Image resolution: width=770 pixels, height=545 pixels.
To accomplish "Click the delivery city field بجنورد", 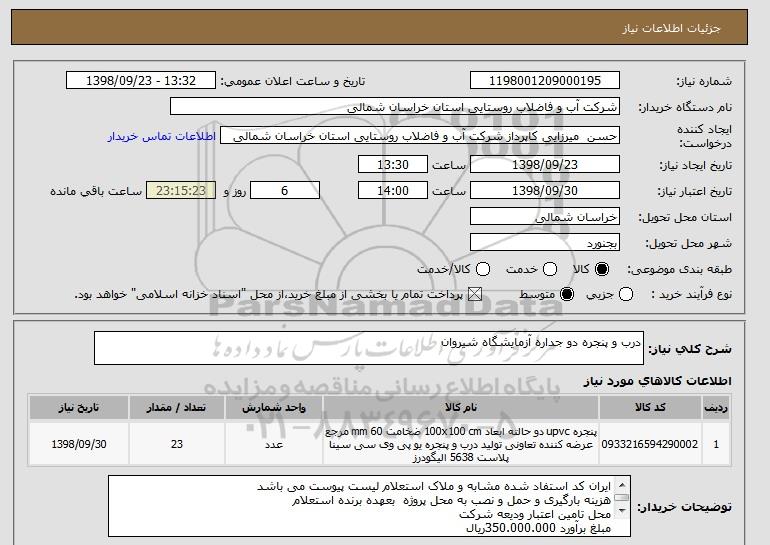I will (x=545, y=243).
